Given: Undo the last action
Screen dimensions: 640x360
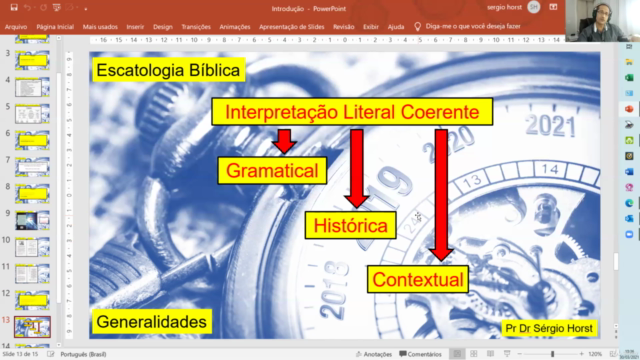Looking at the screenshot, I should [27, 7].
